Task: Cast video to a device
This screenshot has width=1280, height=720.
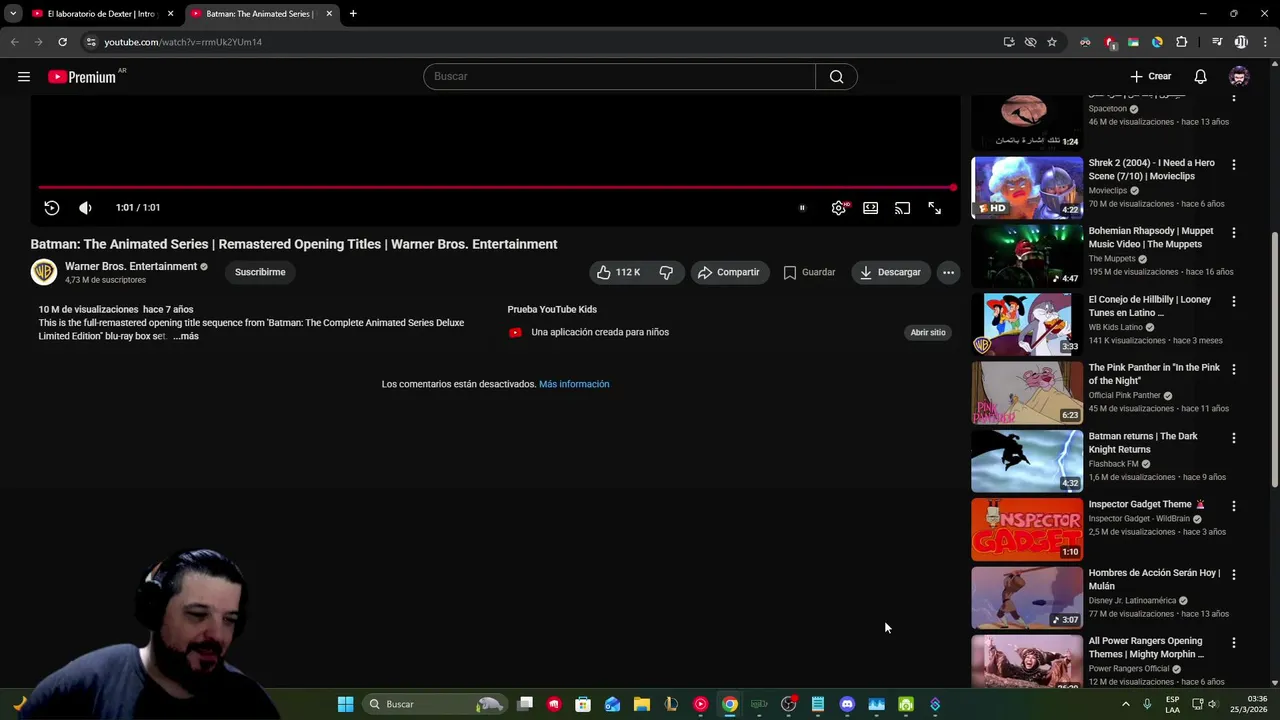Action: pyautogui.click(x=903, y=208)
